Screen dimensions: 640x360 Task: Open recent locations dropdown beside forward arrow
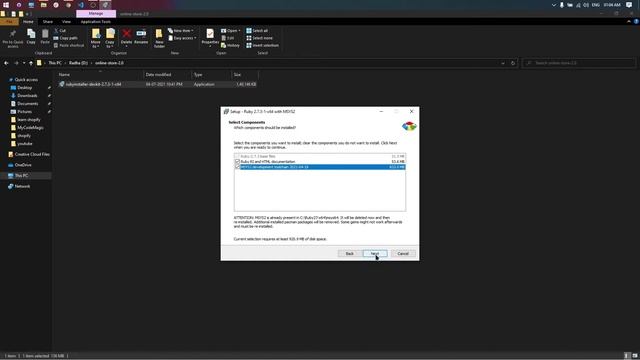click(x=24, y=63)
